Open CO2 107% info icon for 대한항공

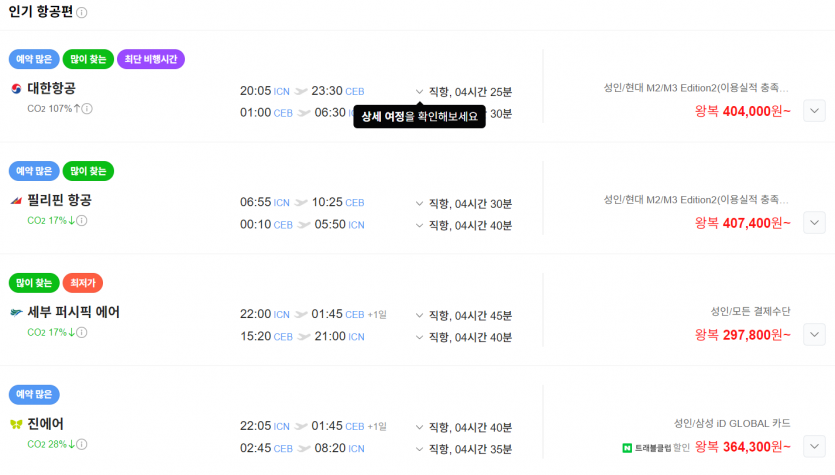coord(87,109)
